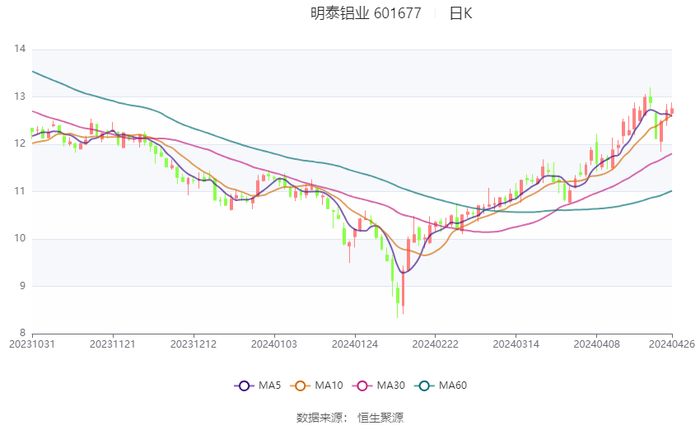Show or hide MA60 via its text label
Viewport: 700px width, 426px height.
pyautogui.click(x=454, y=385)
